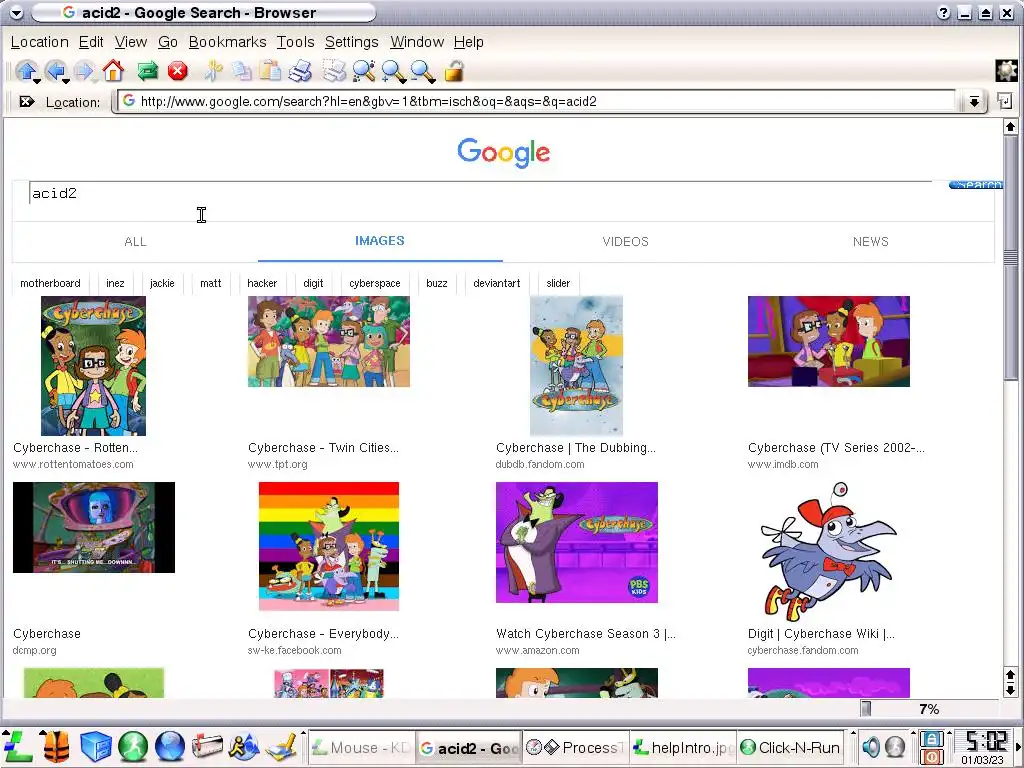Click the Security padlock icon

click(454, 71)
